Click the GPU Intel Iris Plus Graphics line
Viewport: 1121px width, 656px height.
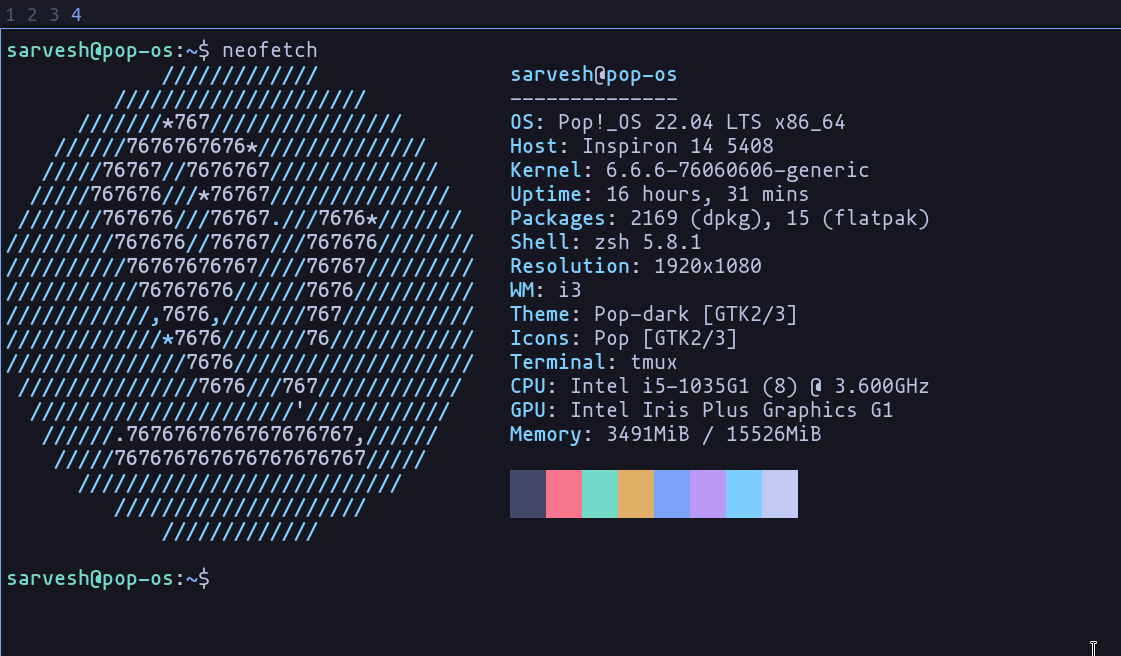[701, 410]
